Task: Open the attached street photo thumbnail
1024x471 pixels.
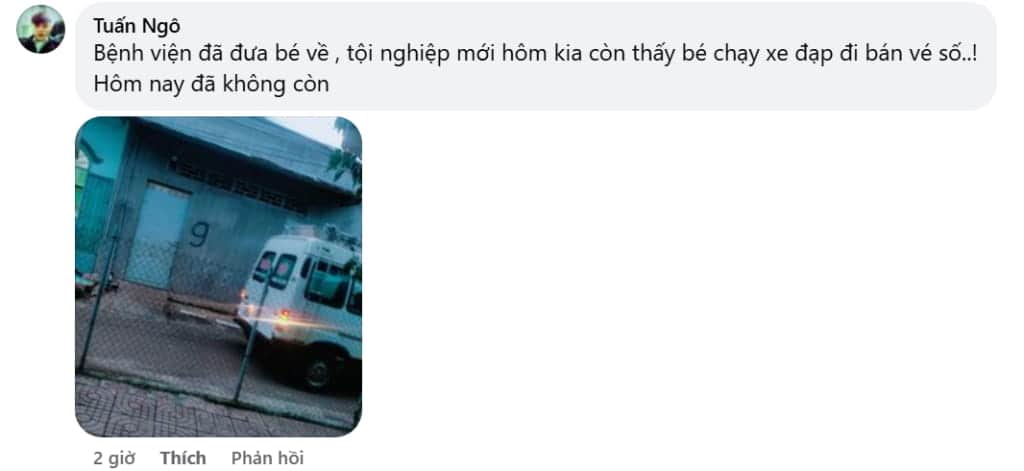Action: [x=218, y=277]
